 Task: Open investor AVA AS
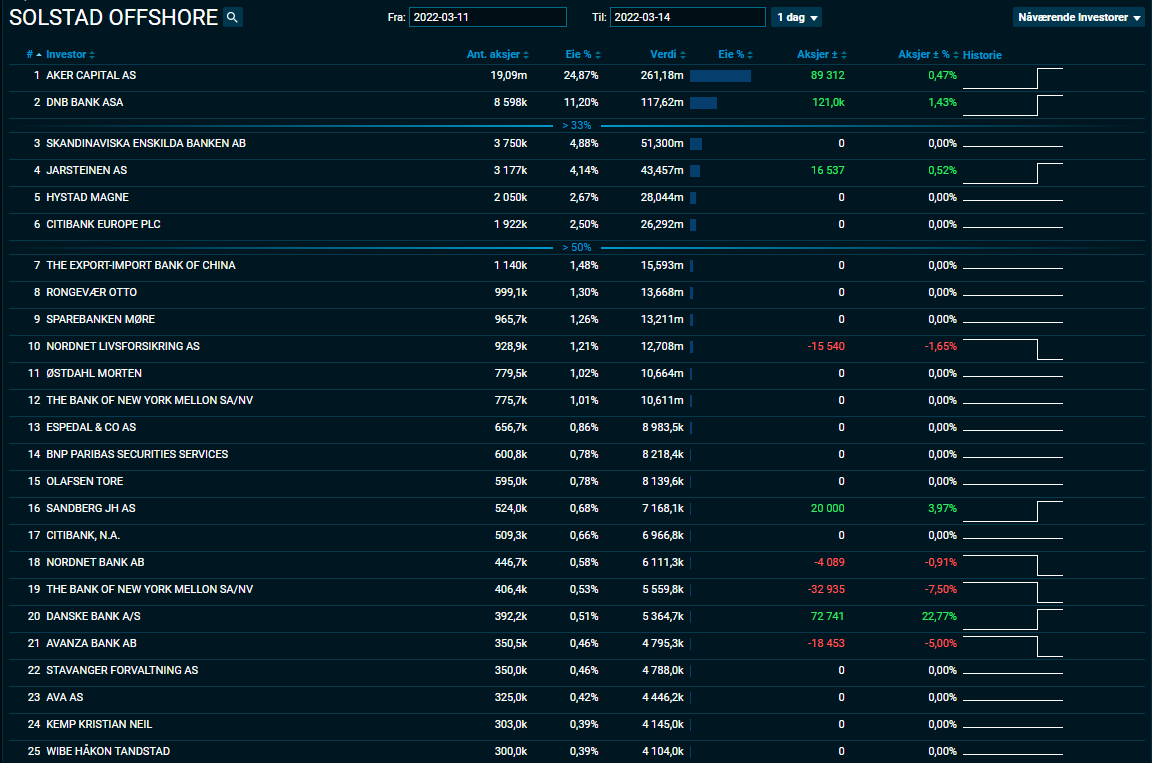click(x=65, y=698)
